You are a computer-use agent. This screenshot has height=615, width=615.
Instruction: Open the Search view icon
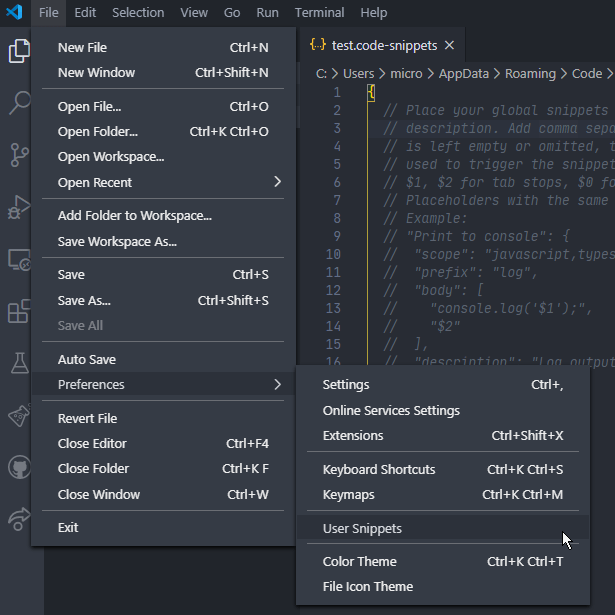[x=19, y=102]
